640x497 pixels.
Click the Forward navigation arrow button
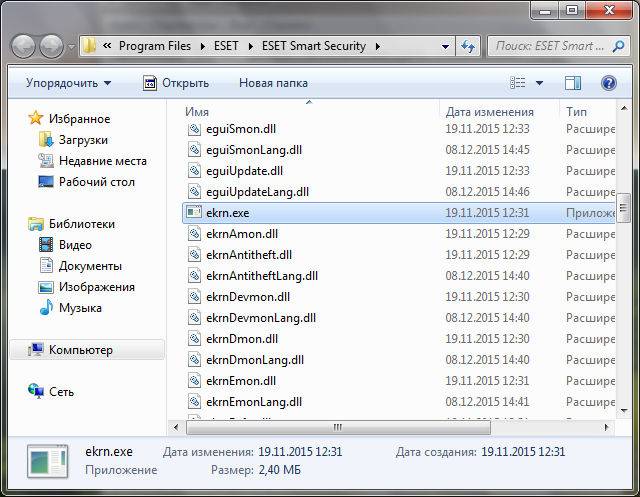pos(51,46)
